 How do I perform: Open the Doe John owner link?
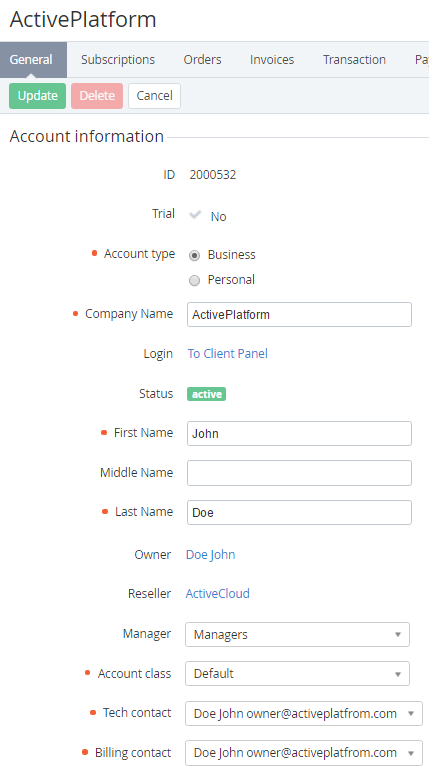point(211,555)
